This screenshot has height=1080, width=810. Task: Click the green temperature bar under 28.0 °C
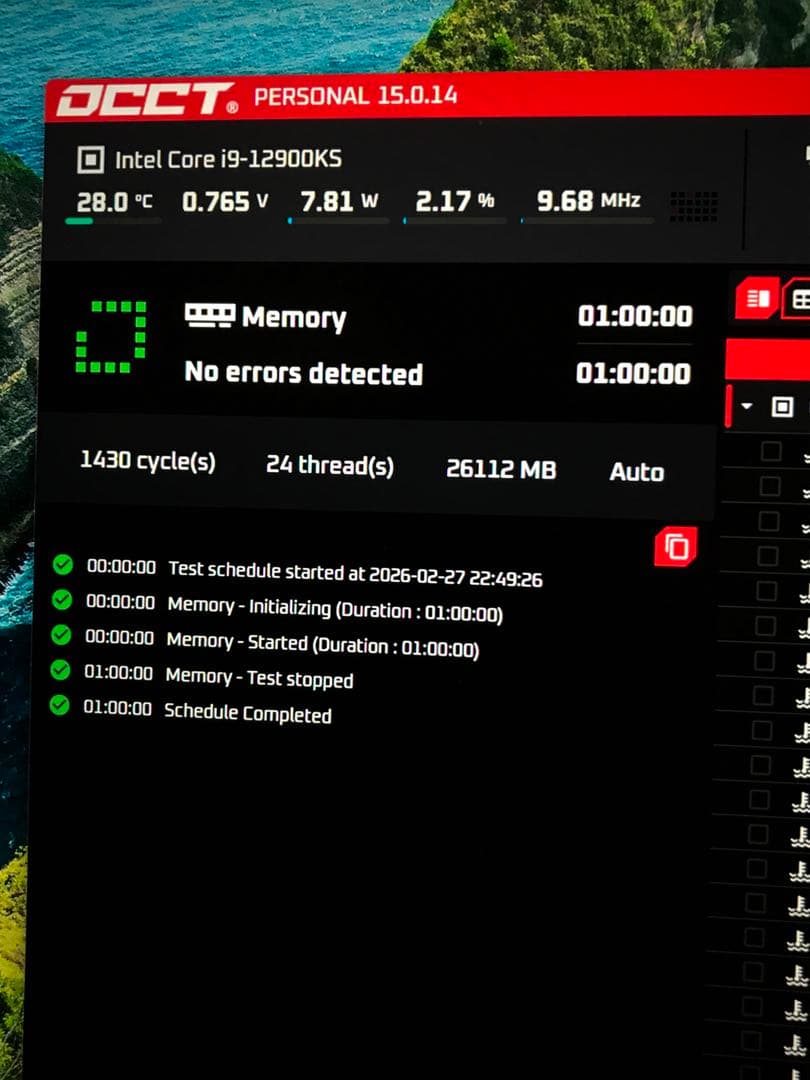click(113, 221)
